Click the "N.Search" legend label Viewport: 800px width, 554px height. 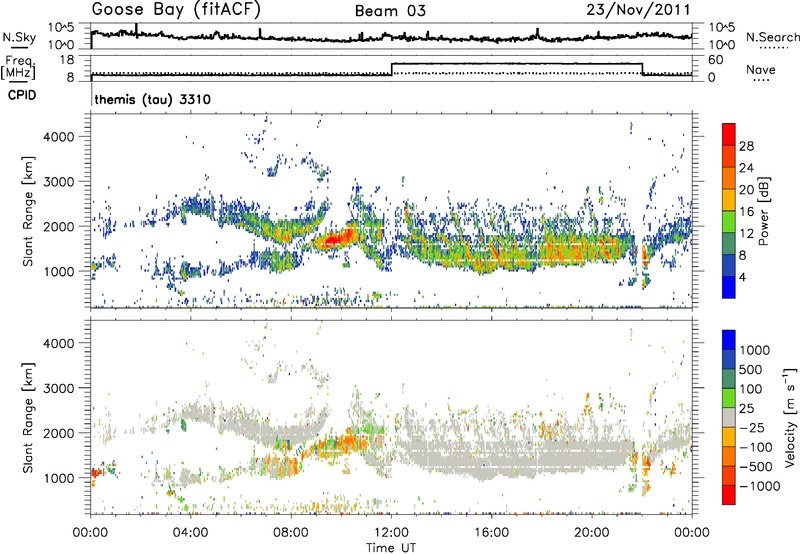click(x=772, y=37)
